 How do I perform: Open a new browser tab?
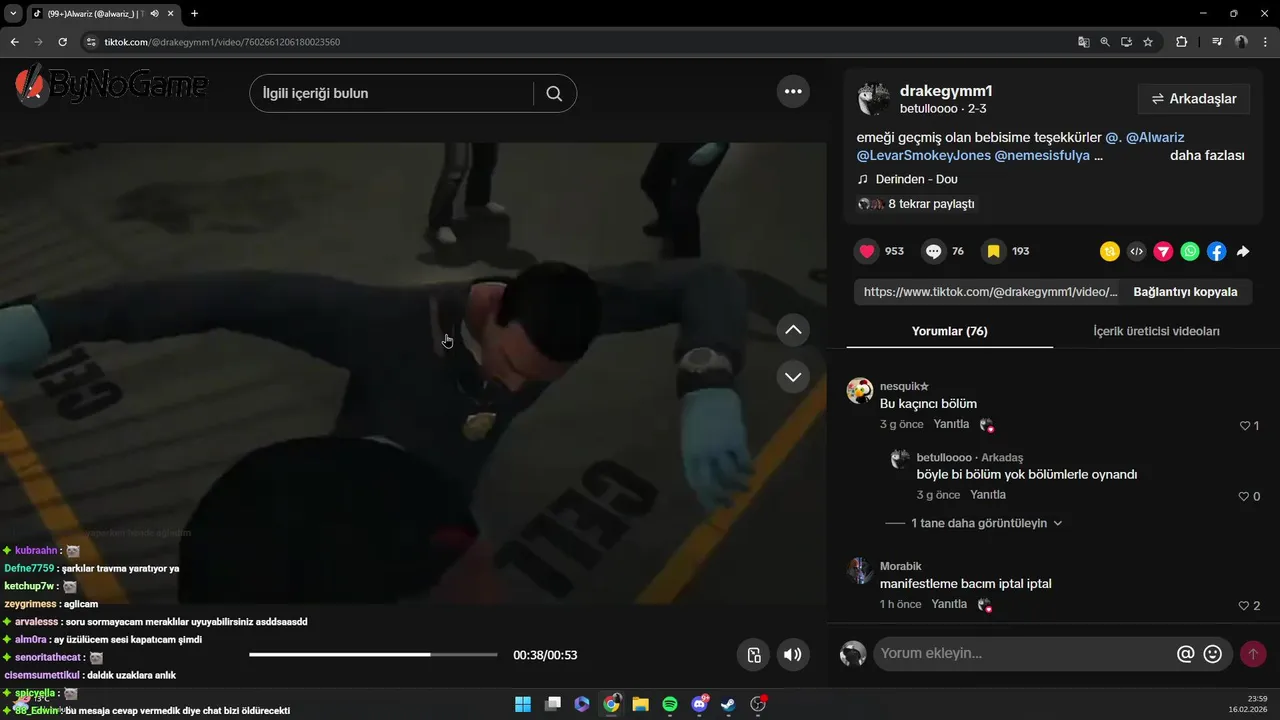click(x=194, y=14)
